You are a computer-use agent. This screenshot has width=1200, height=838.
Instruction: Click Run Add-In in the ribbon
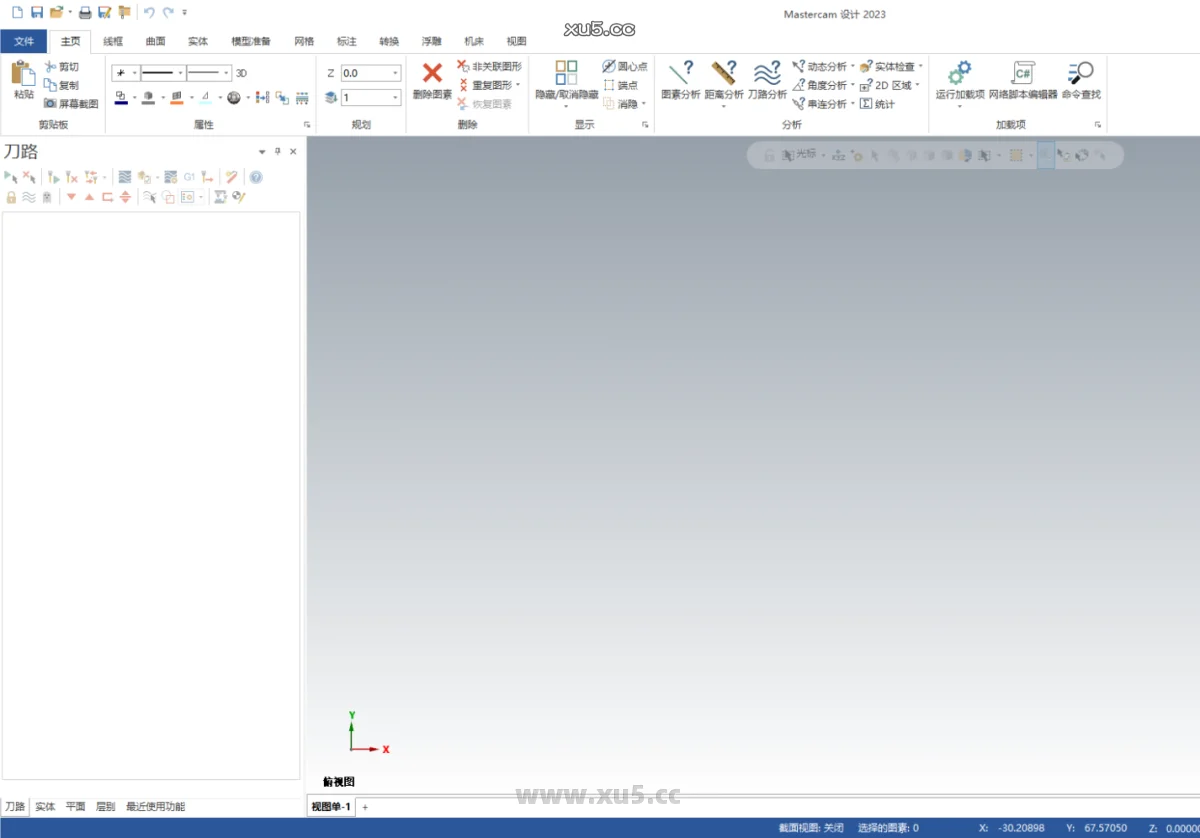[x=958, y=80]
